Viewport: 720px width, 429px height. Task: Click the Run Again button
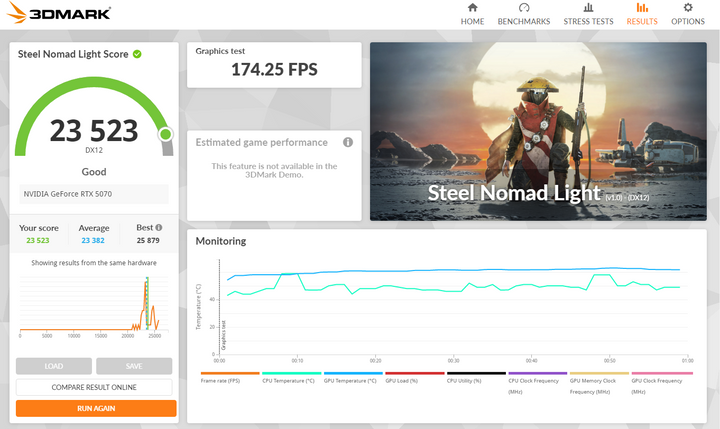coord(96,408)
